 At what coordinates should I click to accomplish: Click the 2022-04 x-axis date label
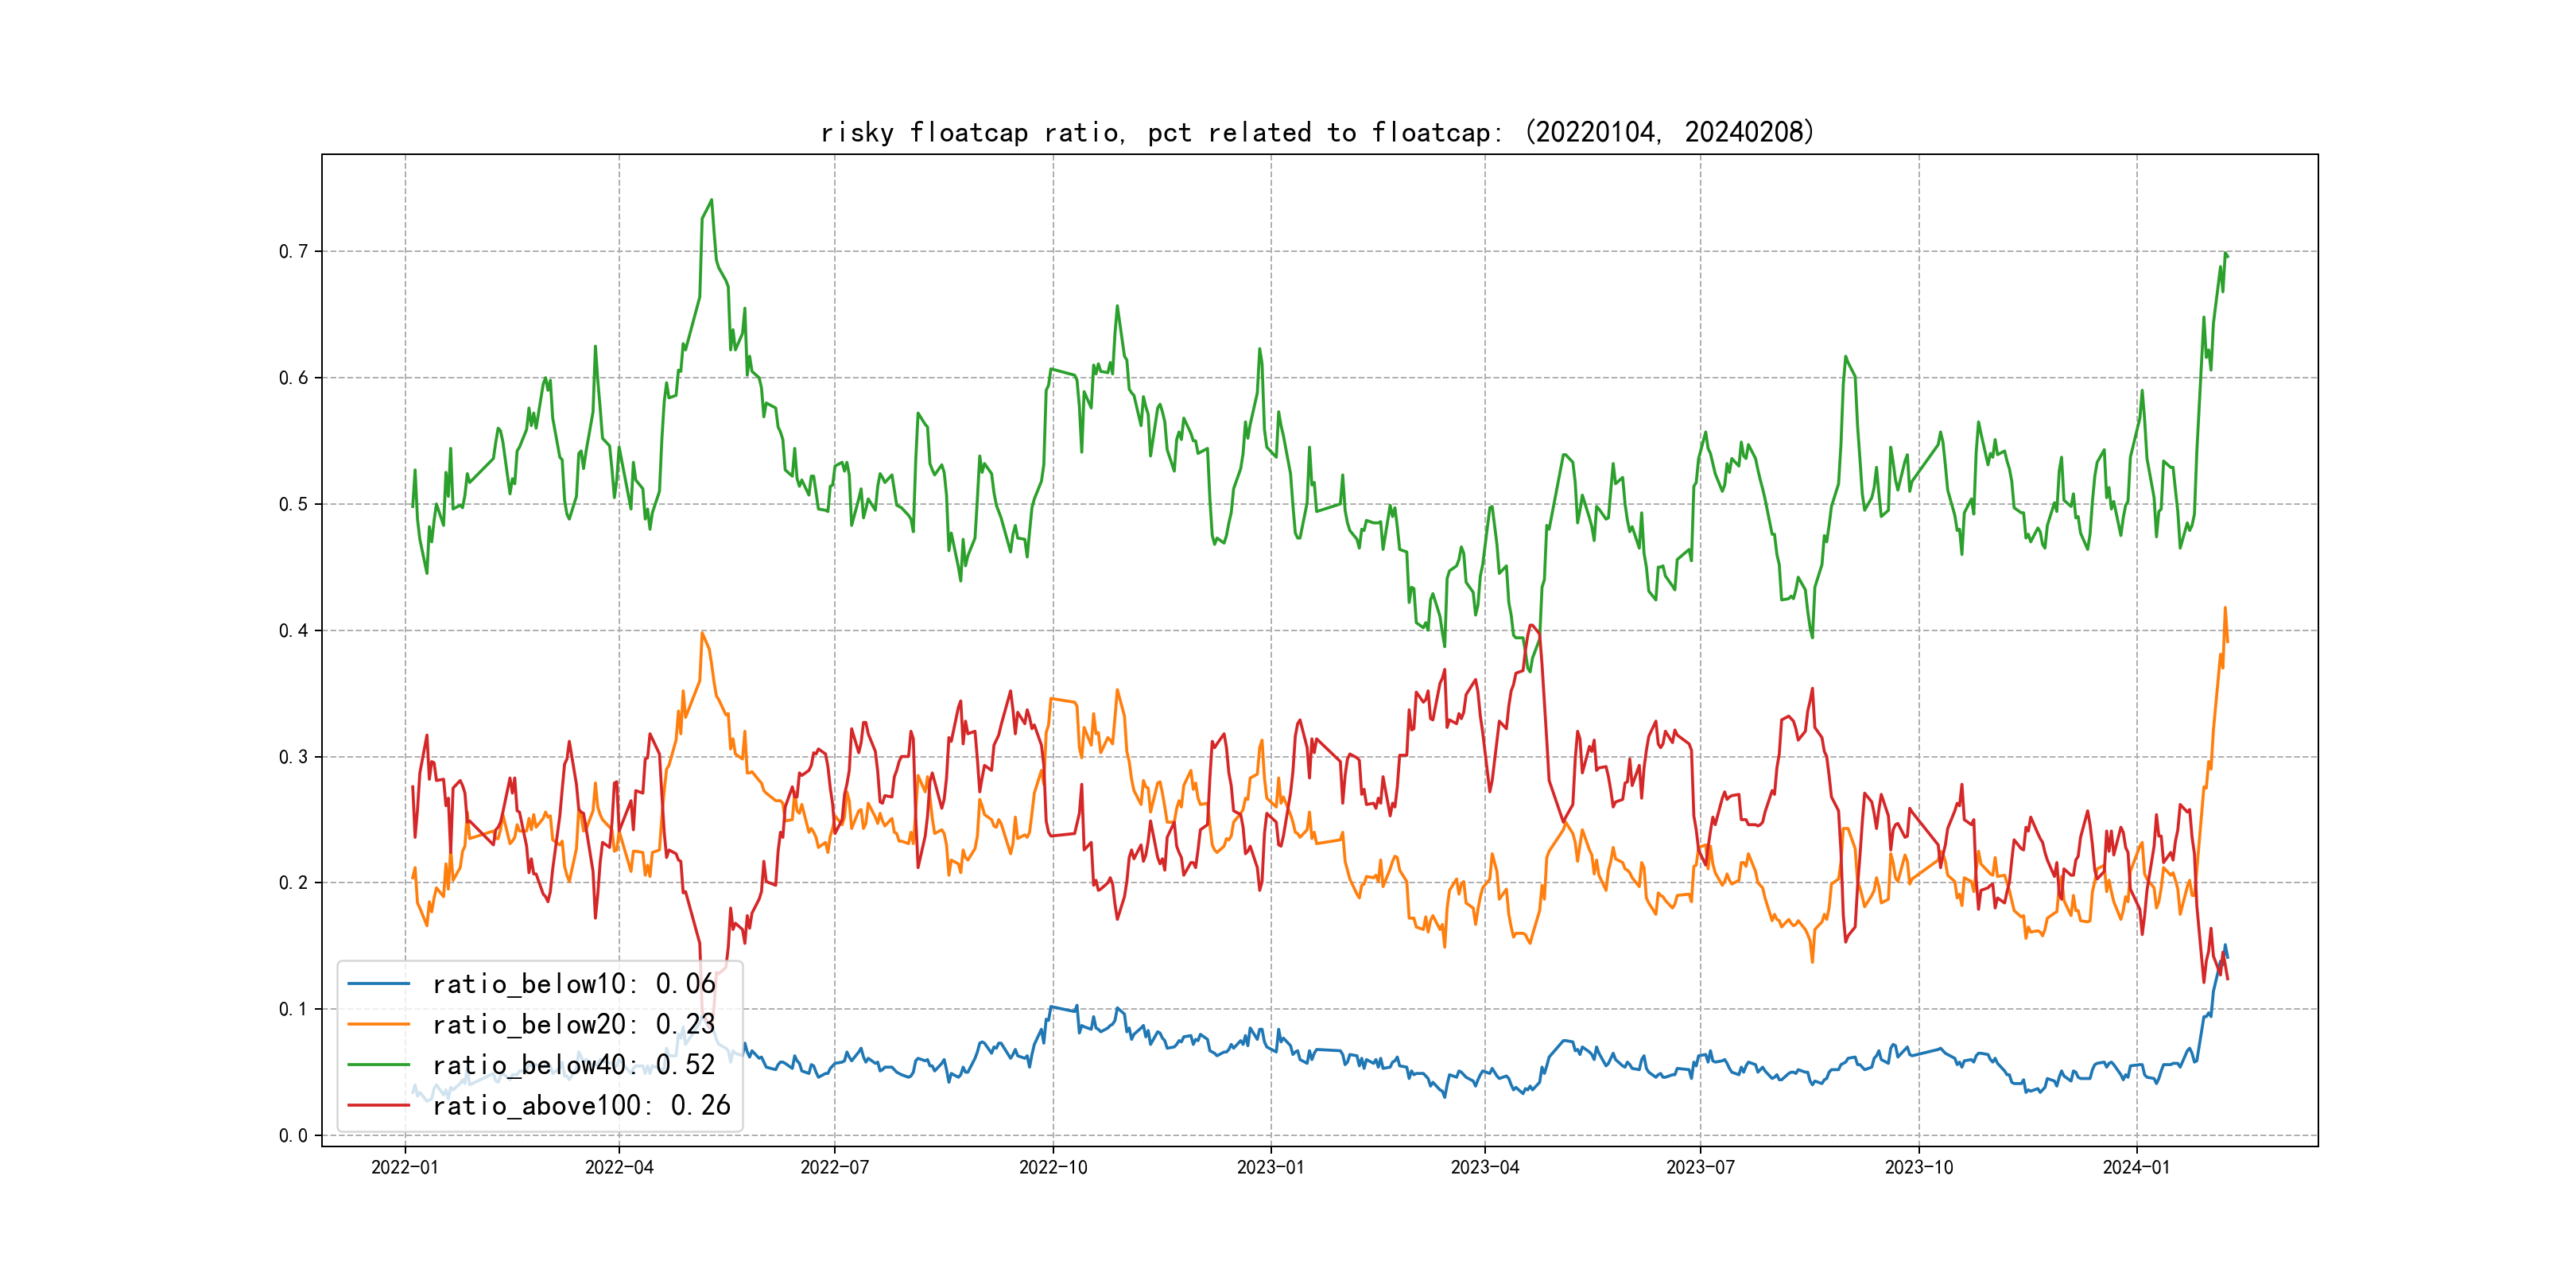619,1167
